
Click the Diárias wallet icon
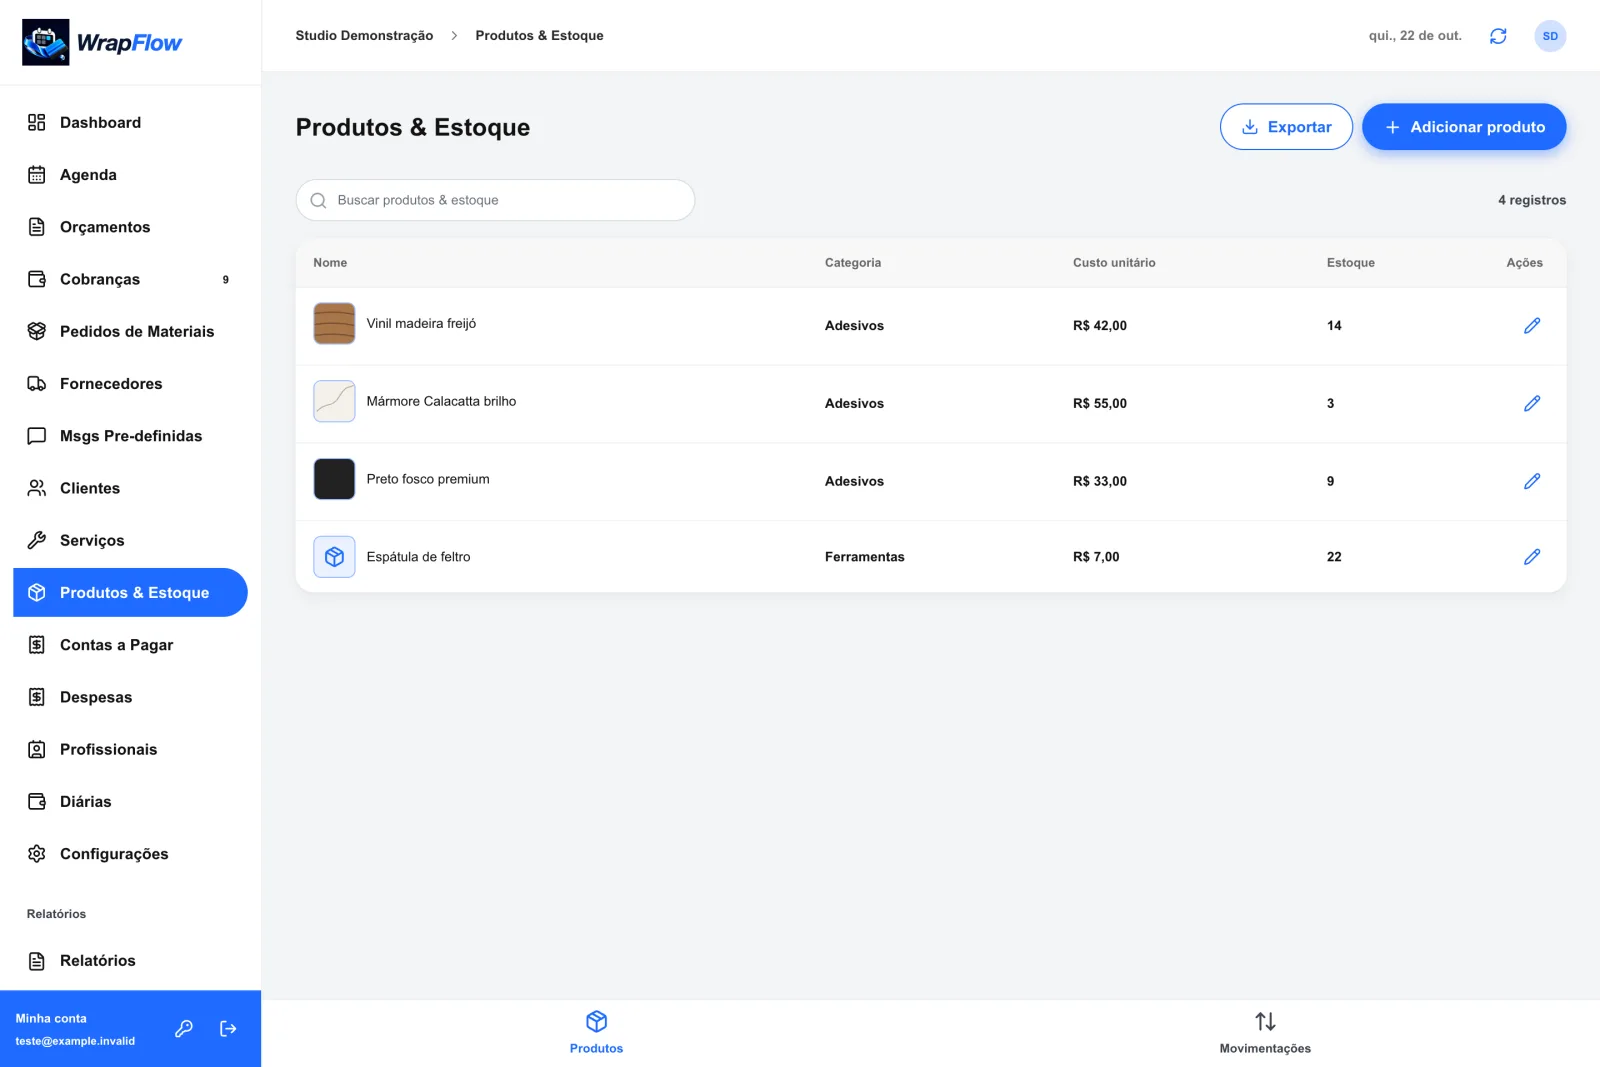pos(37,801)
